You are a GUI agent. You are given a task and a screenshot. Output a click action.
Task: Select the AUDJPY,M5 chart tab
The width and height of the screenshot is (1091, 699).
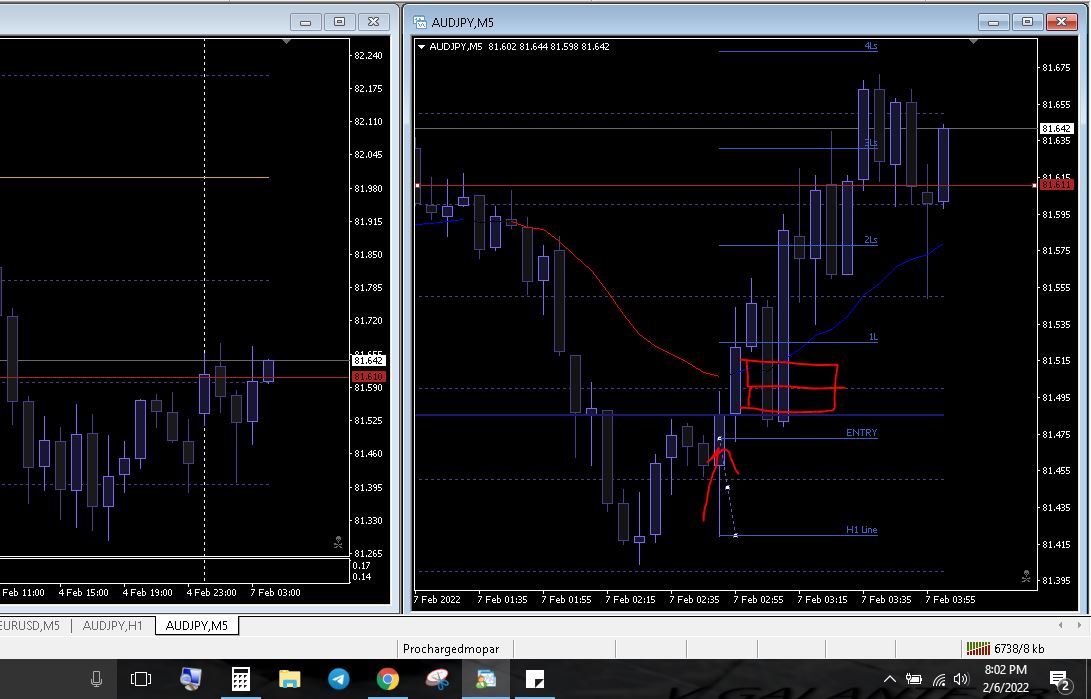tap(197, 625)
